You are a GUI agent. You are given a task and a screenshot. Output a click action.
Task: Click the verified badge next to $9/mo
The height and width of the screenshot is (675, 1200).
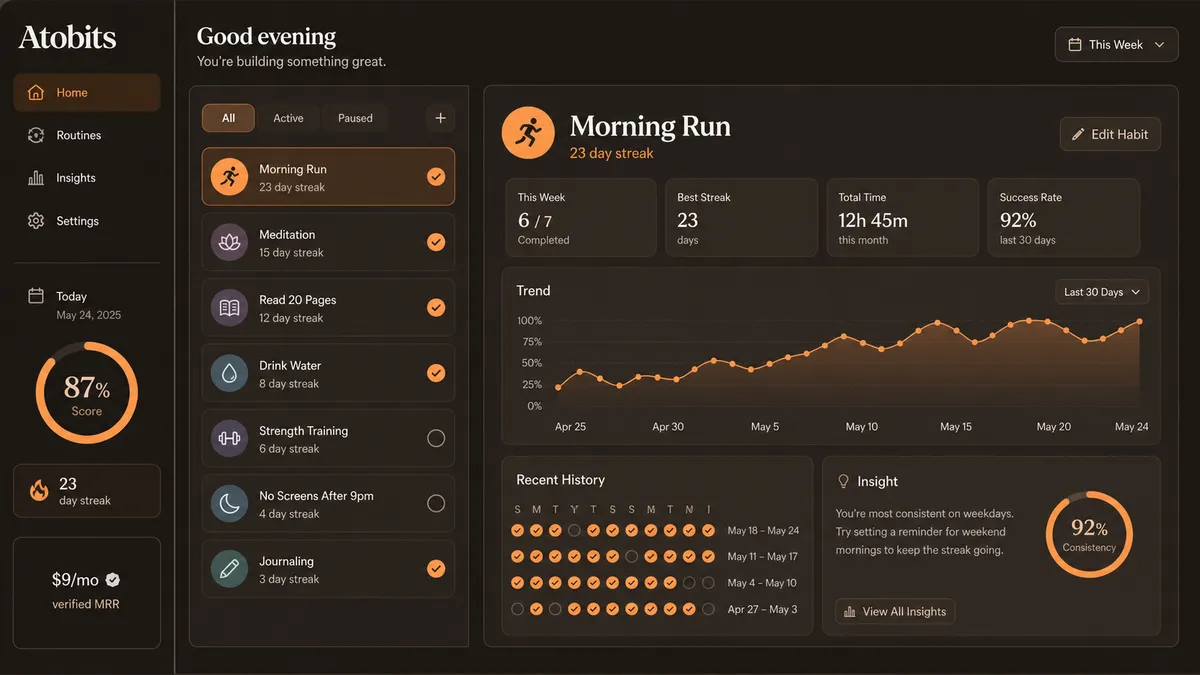(113, 579)
